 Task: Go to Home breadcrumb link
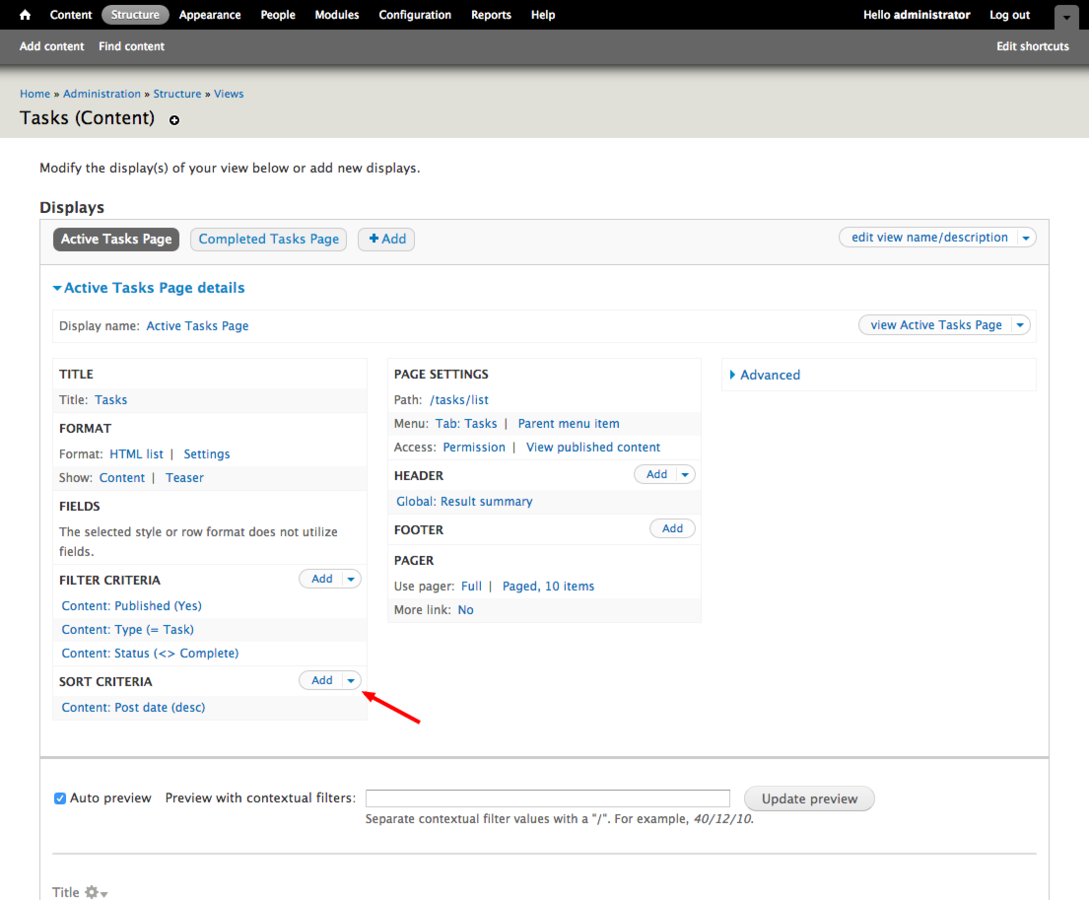click(35, 94)
